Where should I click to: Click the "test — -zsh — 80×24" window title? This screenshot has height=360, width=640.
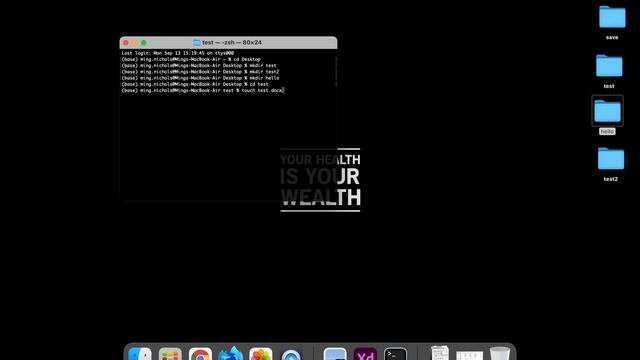pos(232,42)
